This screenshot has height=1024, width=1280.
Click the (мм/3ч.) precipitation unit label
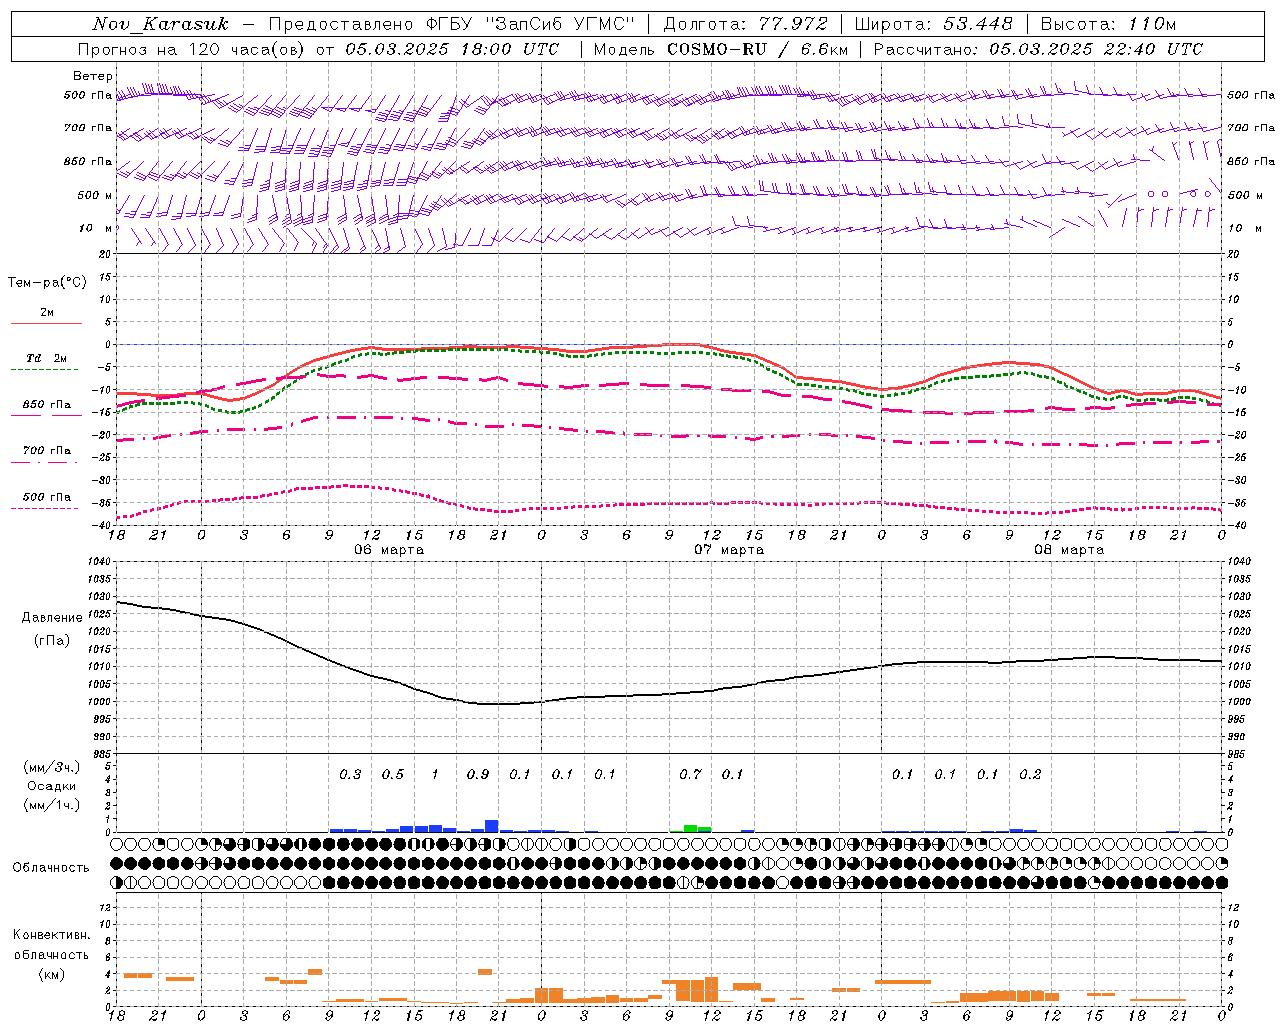(x=52, y=768)
